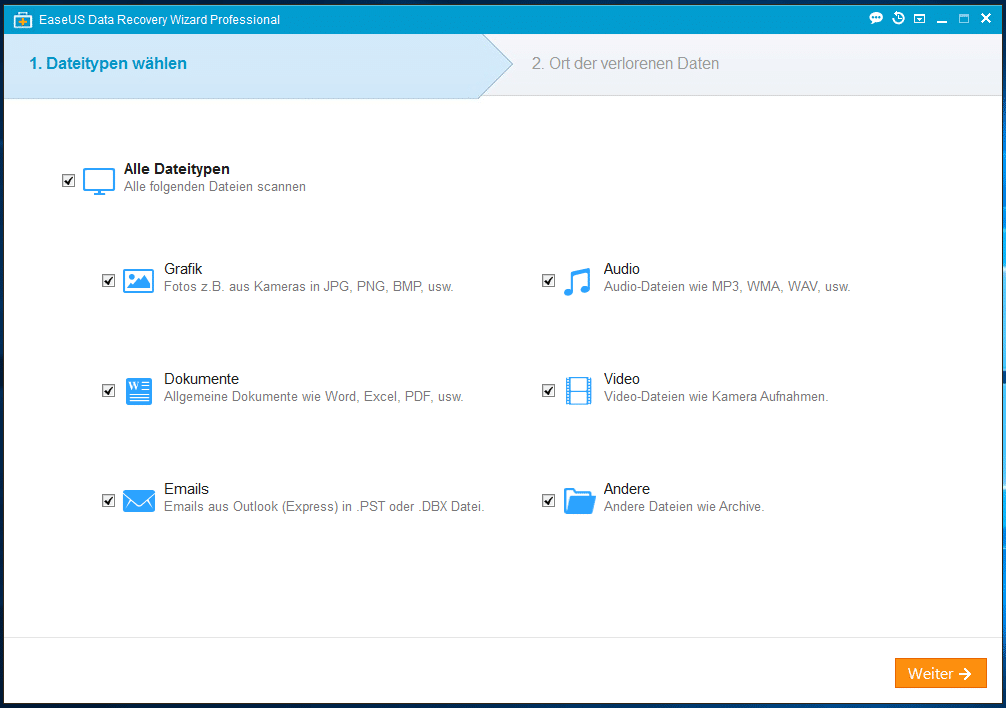Click the 'Grafik' label
1006x708 pixels.
[x=183, y=269]
